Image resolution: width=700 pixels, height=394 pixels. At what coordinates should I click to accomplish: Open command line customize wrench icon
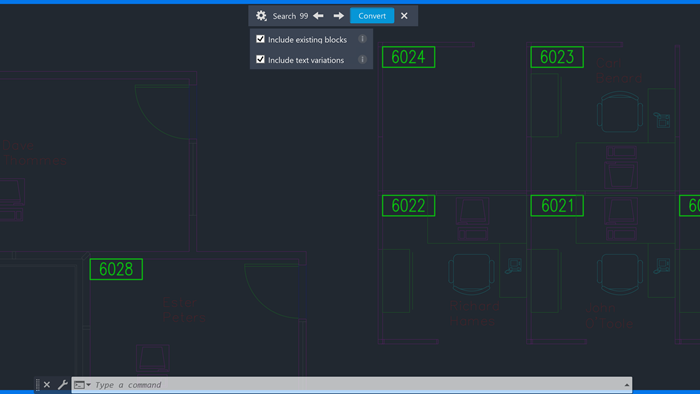click(x=62, y=384)
